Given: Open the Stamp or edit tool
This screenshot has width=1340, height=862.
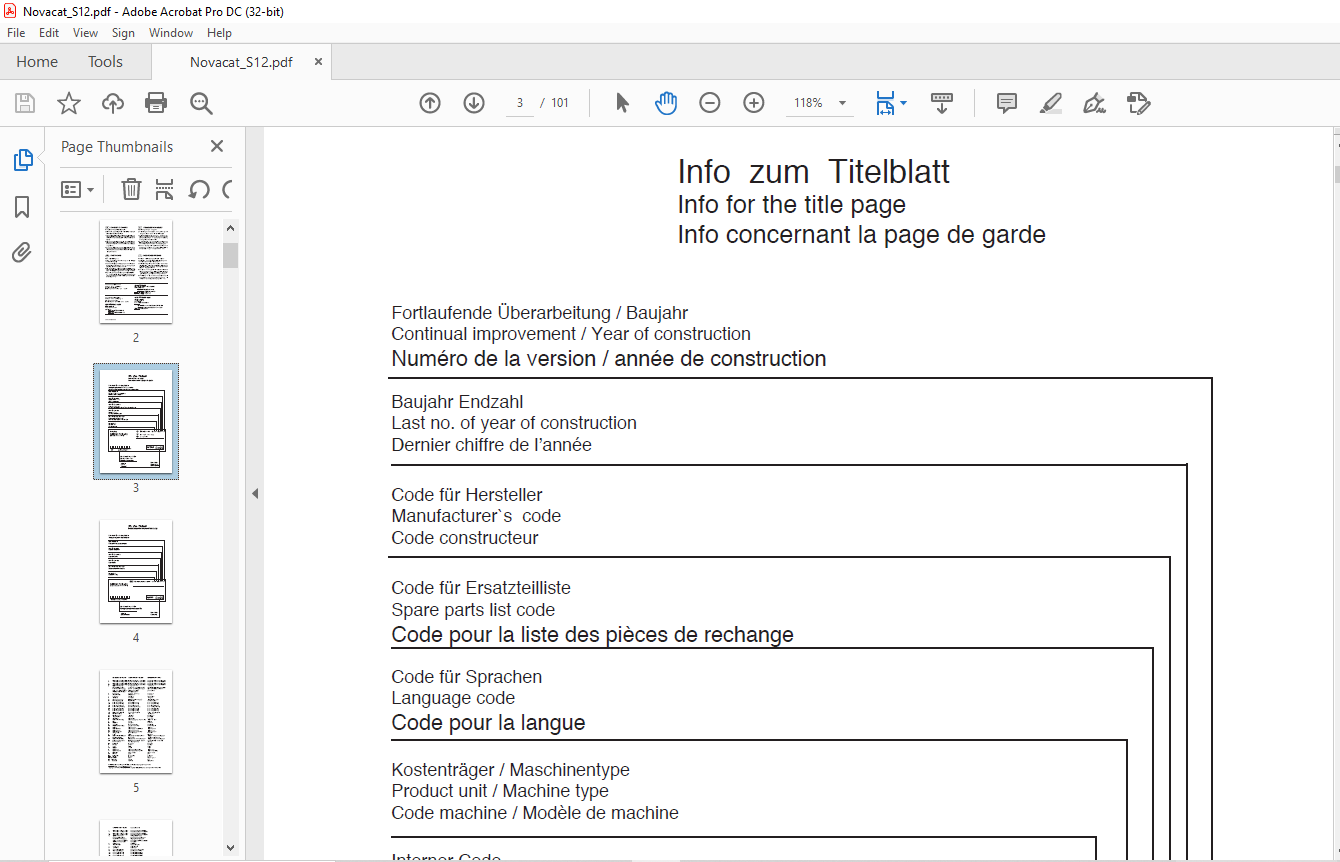Looking at the screenshot, I should pyautogui.click(x=1138, y=103).
